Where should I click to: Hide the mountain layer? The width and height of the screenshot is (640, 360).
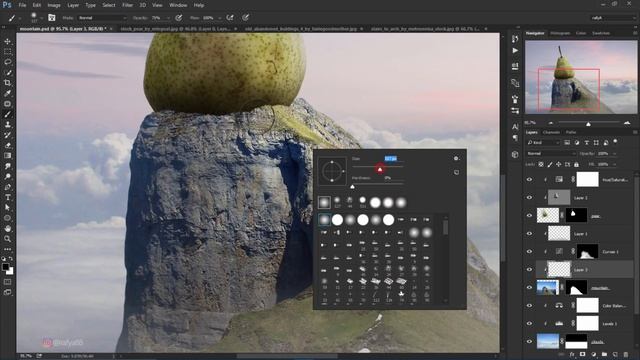(x=529, y=287)
